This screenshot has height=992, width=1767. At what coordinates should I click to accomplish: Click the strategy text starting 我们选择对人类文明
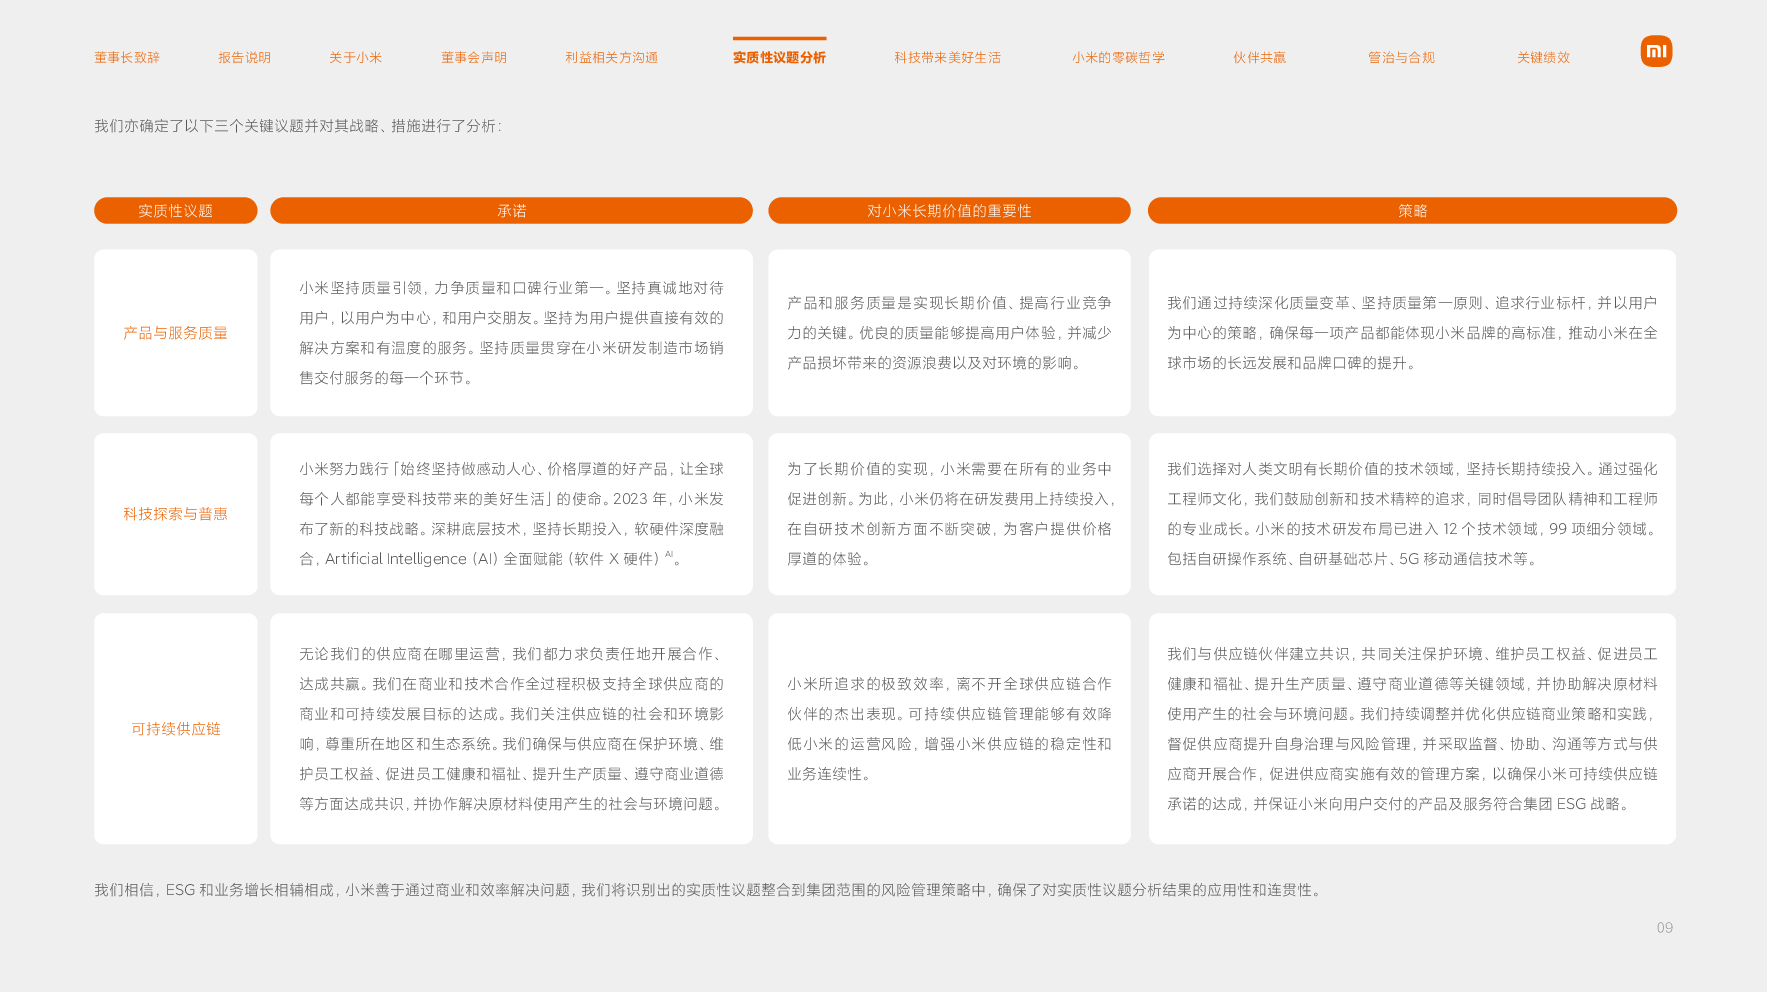coord(1412,514)
